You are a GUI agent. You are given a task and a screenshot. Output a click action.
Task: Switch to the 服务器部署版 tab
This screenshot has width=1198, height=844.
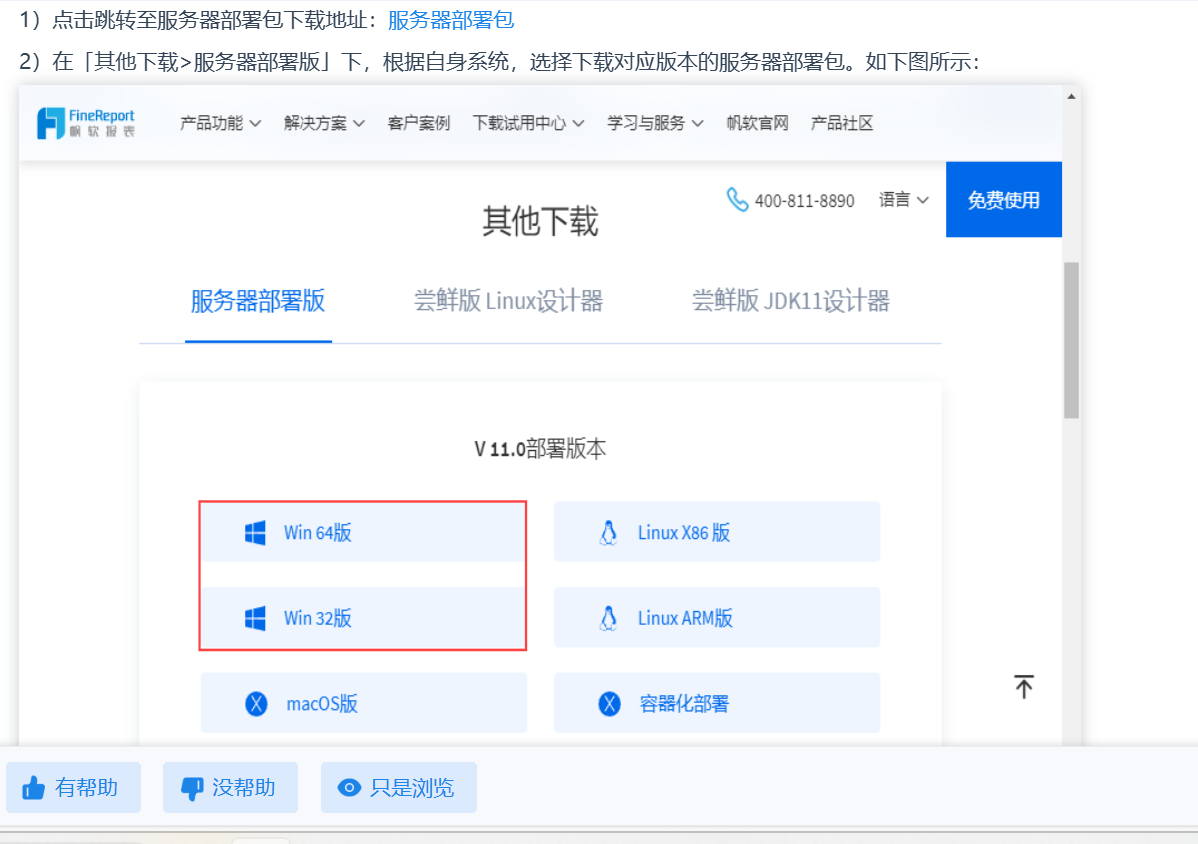tap(258, 301)
